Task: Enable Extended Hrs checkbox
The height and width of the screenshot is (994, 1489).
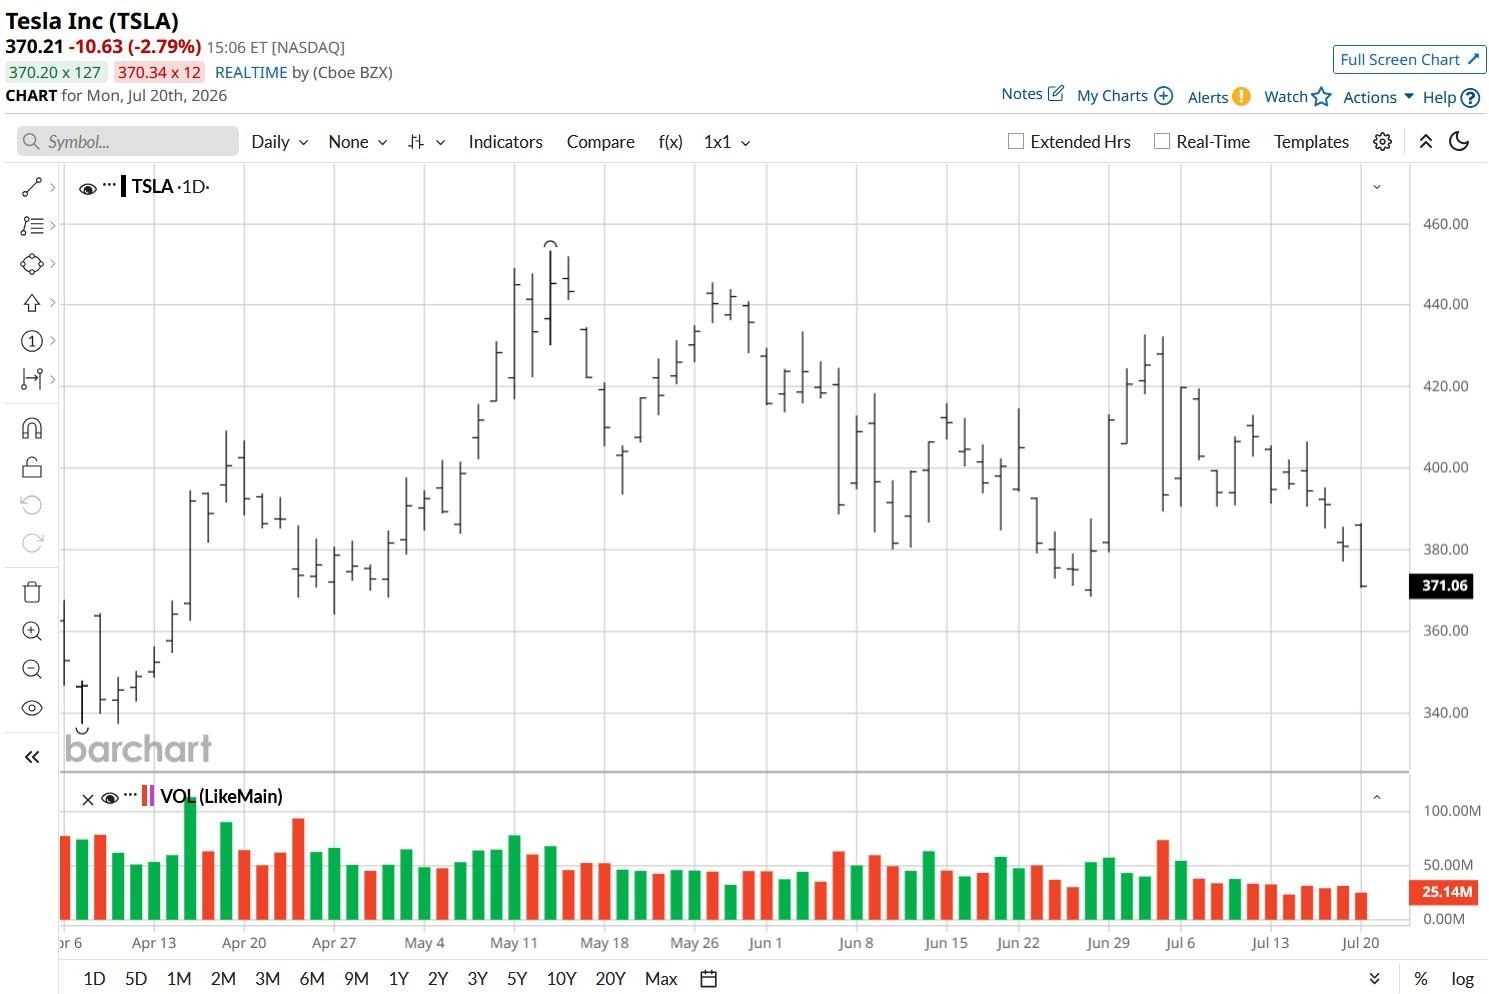Action: tap(1016, 142)
